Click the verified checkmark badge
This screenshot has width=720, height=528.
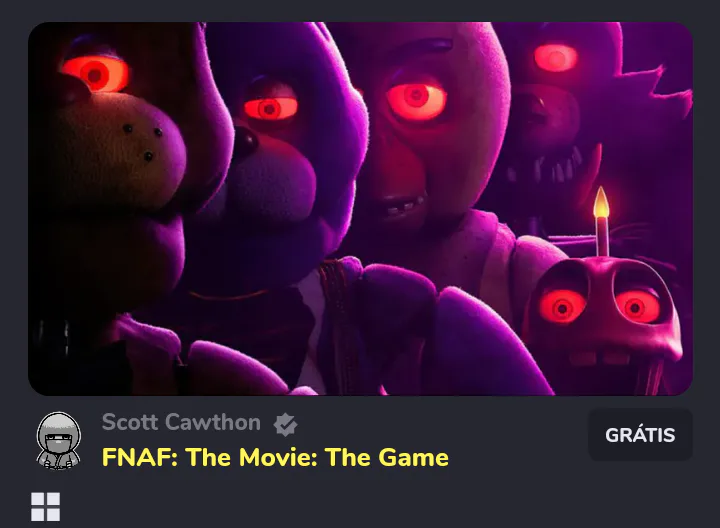(286, 424)
